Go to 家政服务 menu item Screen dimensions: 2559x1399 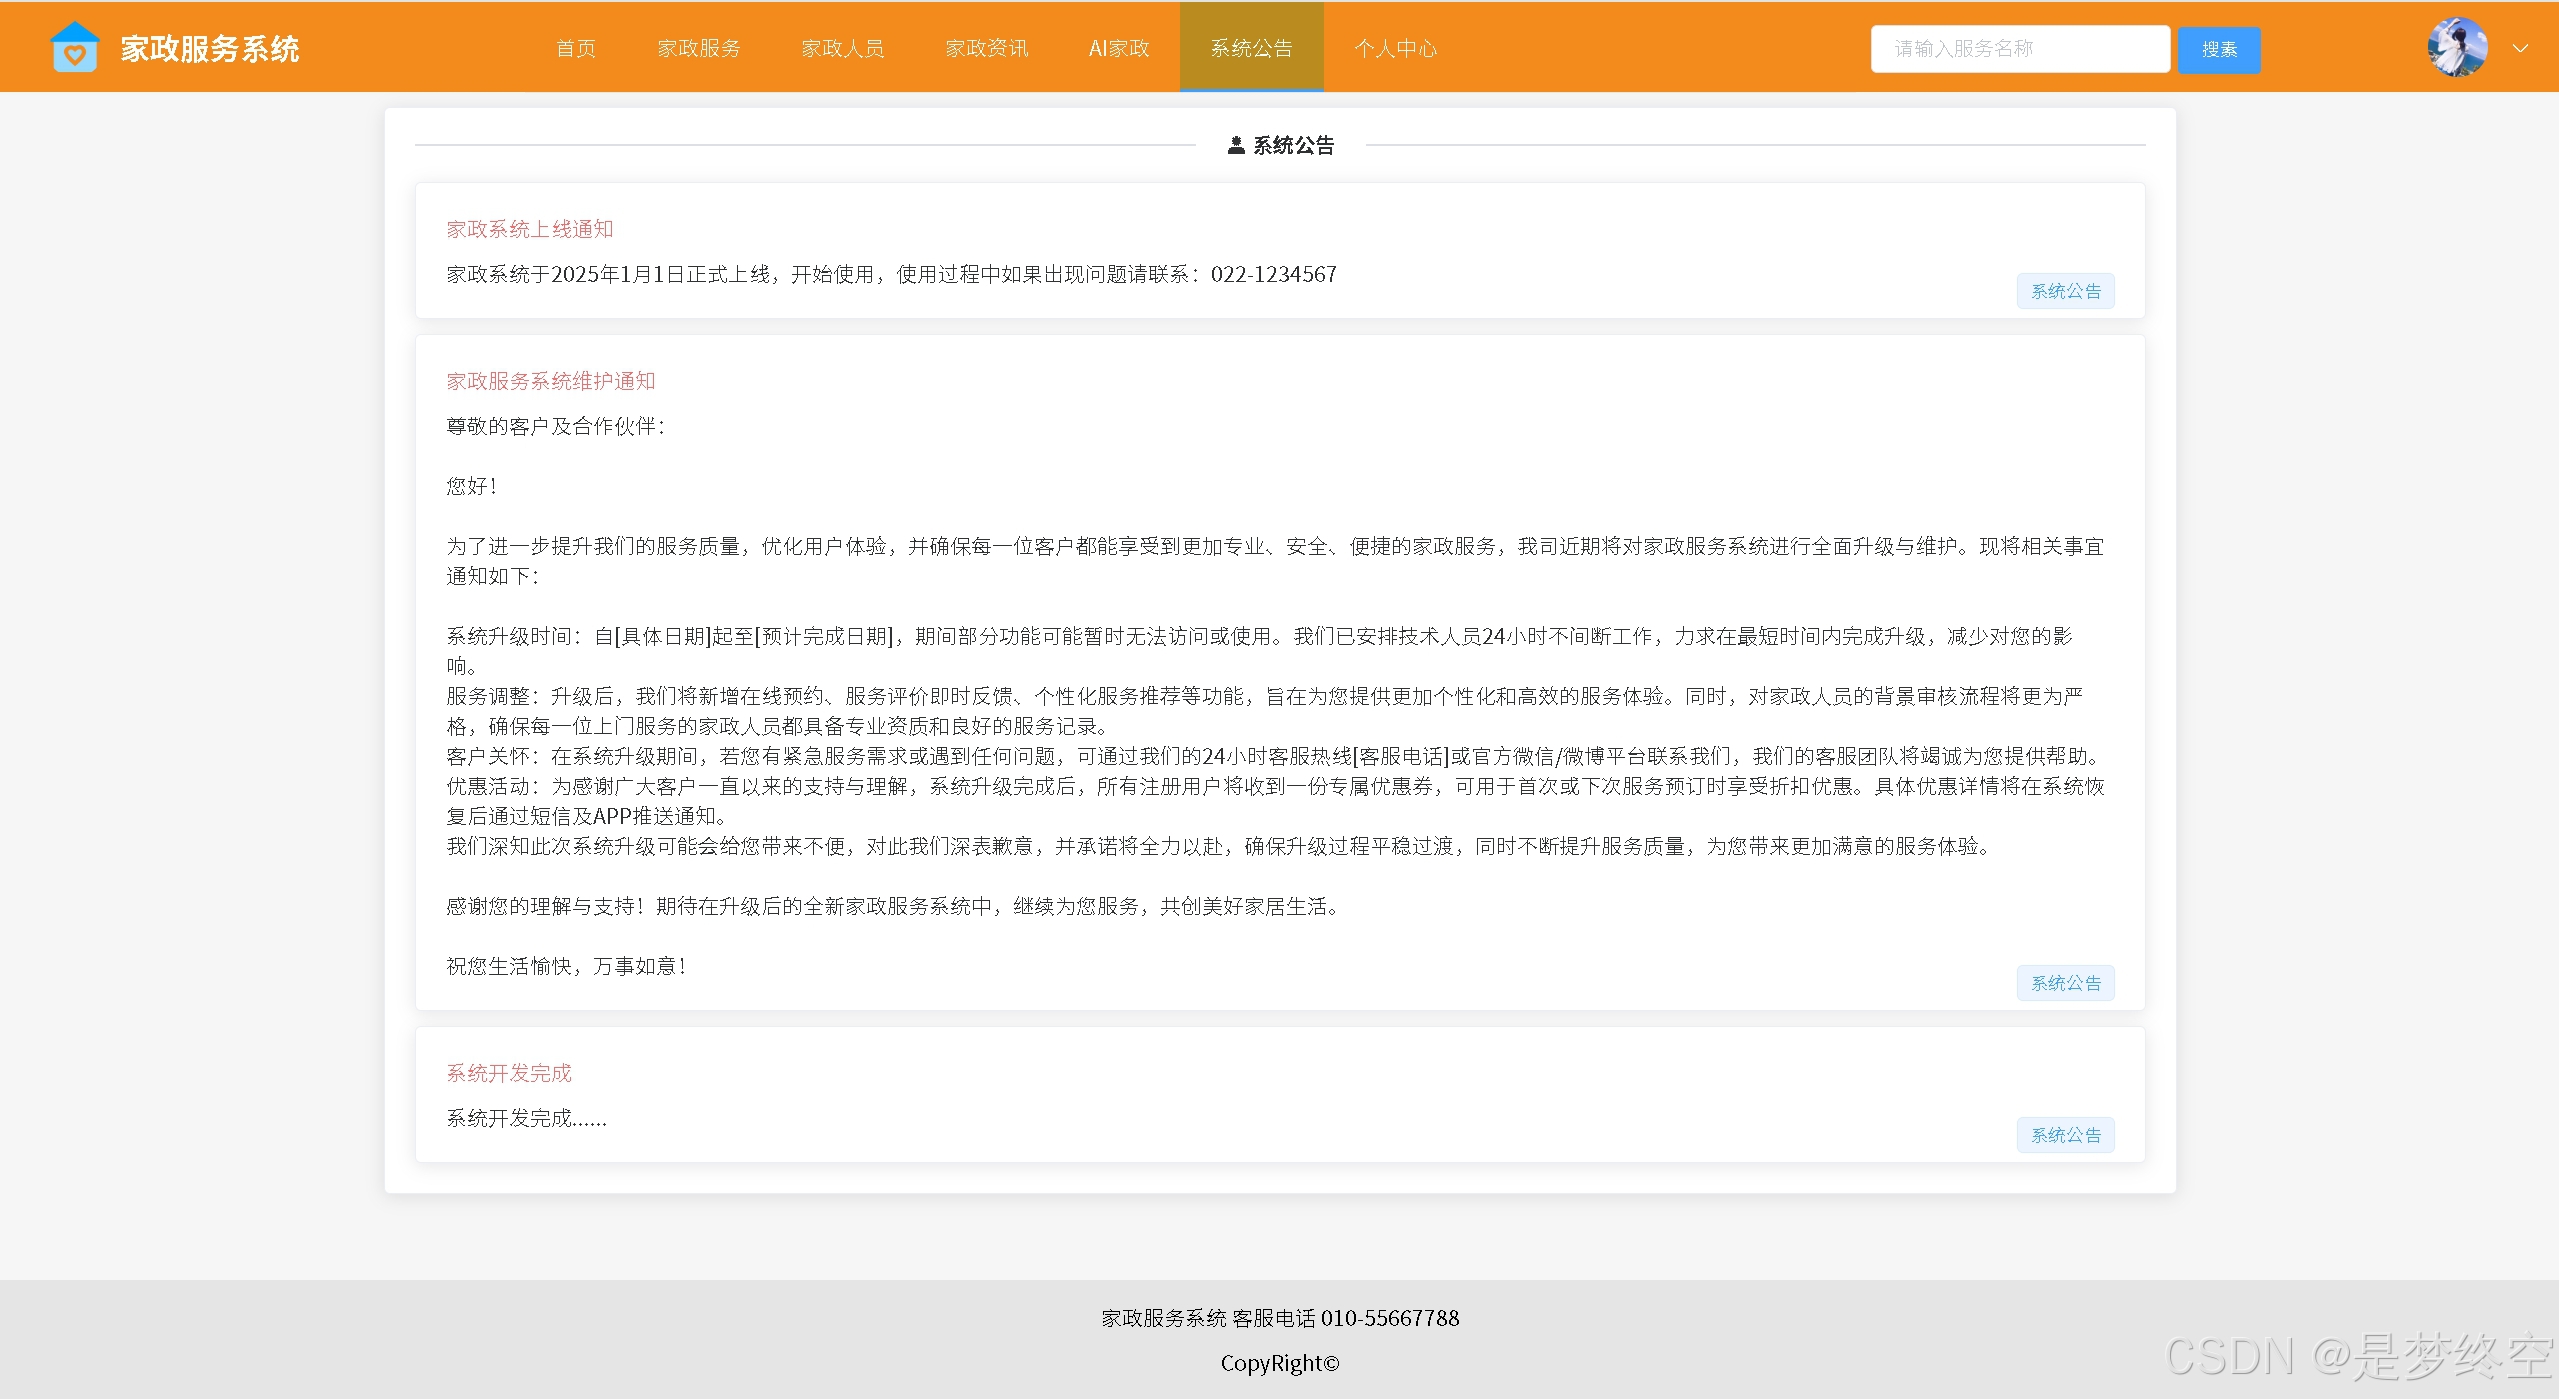(698, 48)
